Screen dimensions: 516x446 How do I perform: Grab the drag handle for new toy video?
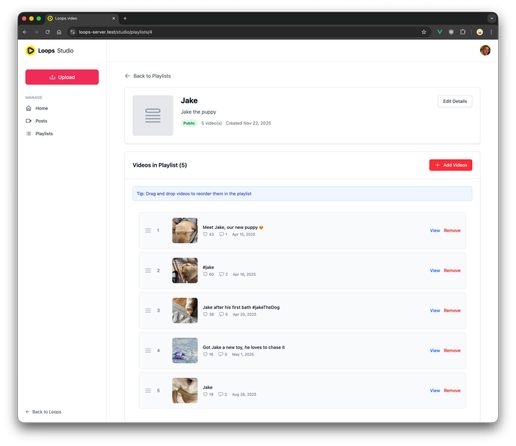tap(148, 351)
